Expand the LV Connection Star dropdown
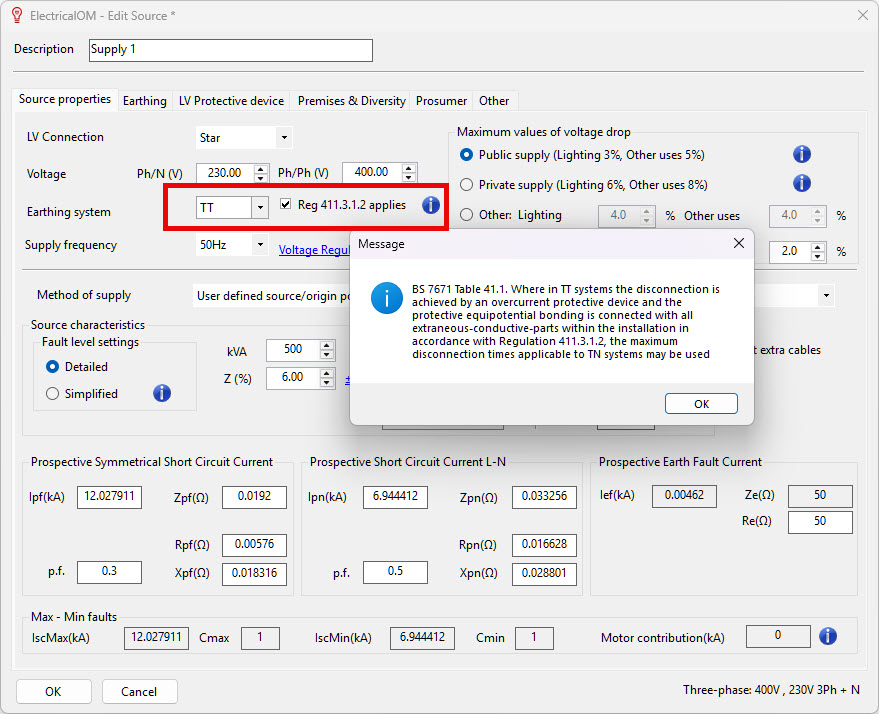This screenshot has height=714, width=879. (284, 138)
